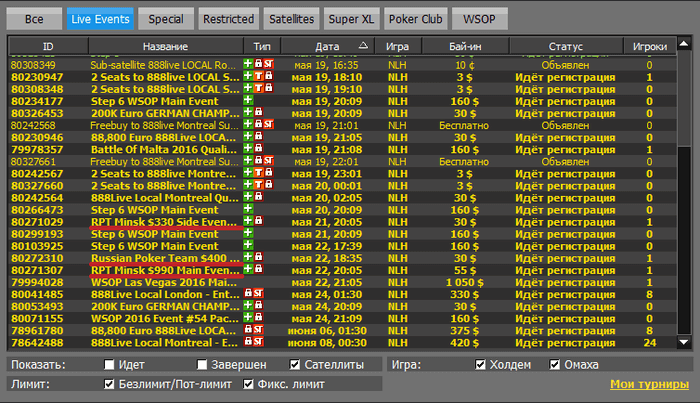
Task: Click green plus icon for WSOP Las Vegas 2016 Main
Action: coord(249,281)
